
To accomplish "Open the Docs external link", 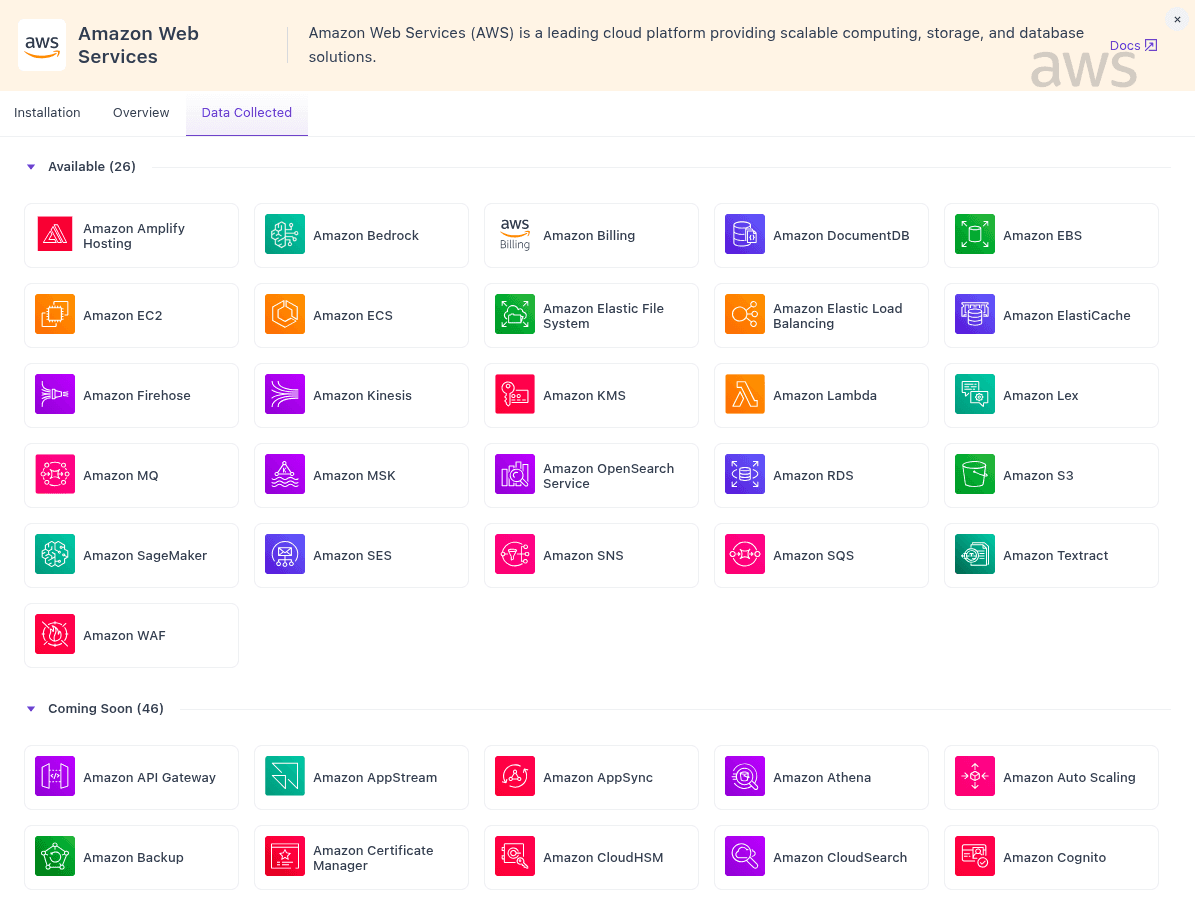I will click(x=1132, y=45).
